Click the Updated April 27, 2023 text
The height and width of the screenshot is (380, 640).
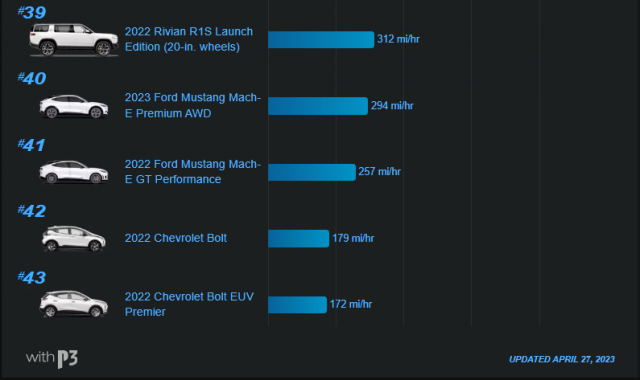[x=562, y=359]
